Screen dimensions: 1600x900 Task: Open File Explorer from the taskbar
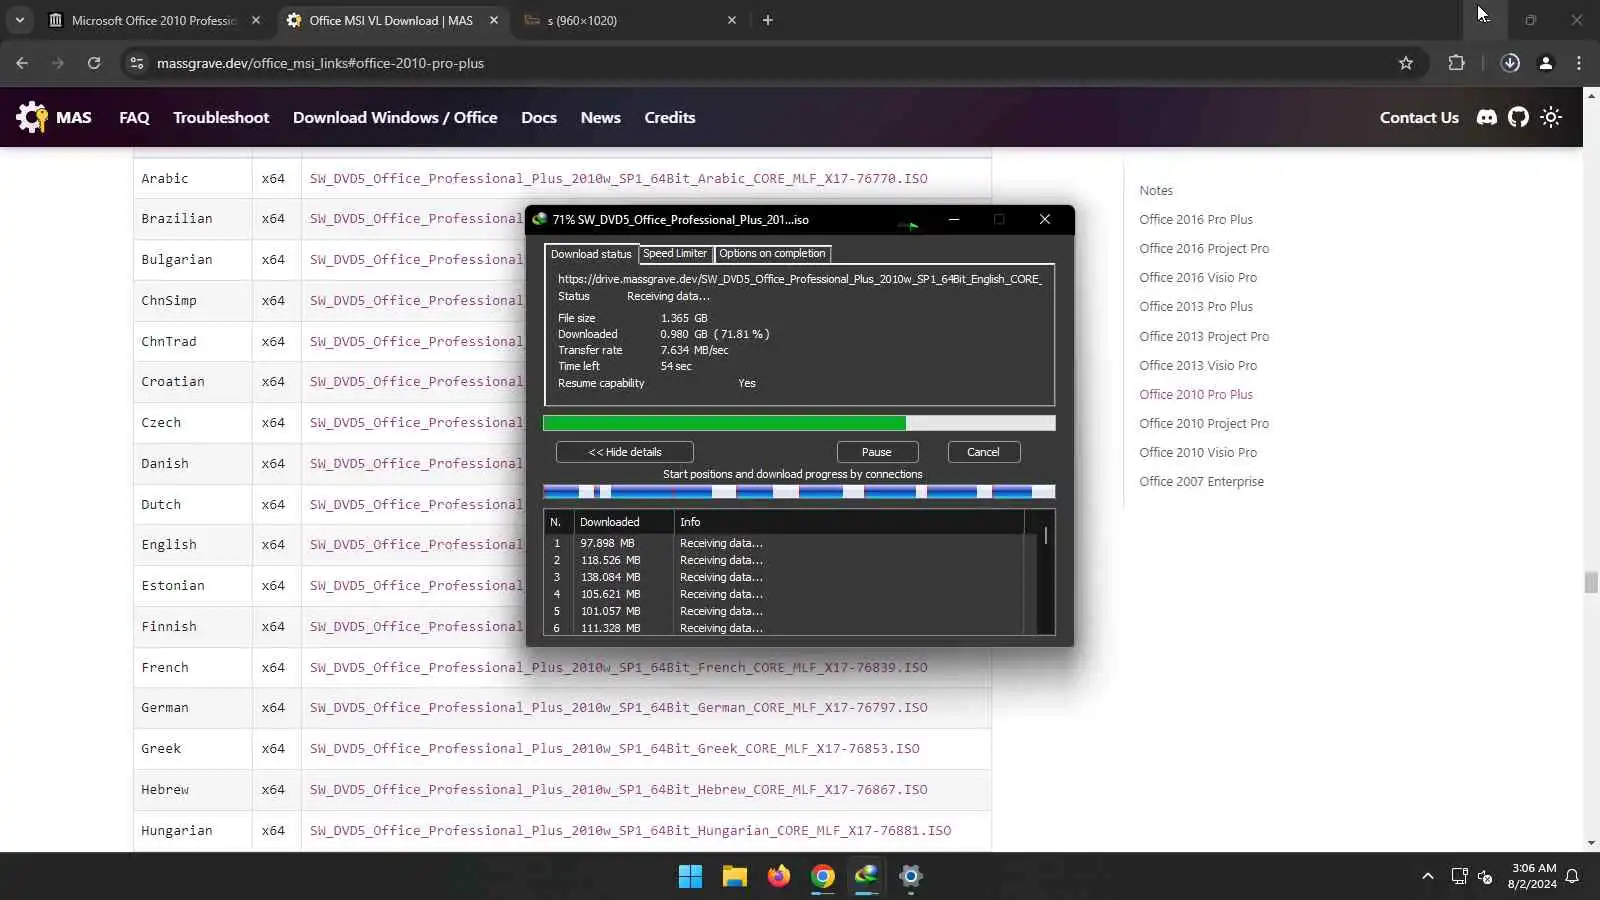click(x=735, y=877)
